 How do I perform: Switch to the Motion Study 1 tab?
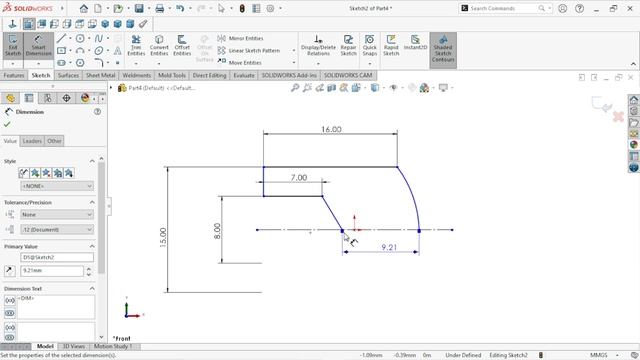tap(113, 346)
